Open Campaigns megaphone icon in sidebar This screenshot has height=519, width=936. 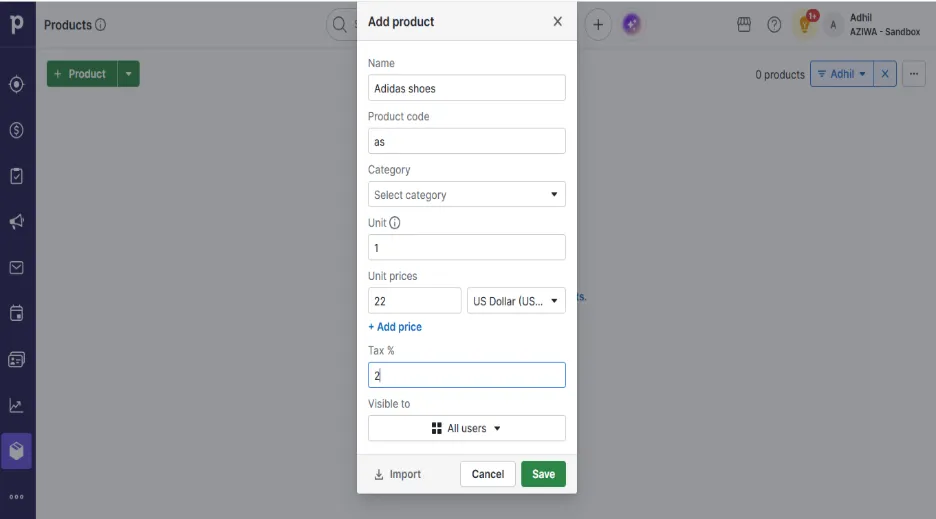[17, 222]
